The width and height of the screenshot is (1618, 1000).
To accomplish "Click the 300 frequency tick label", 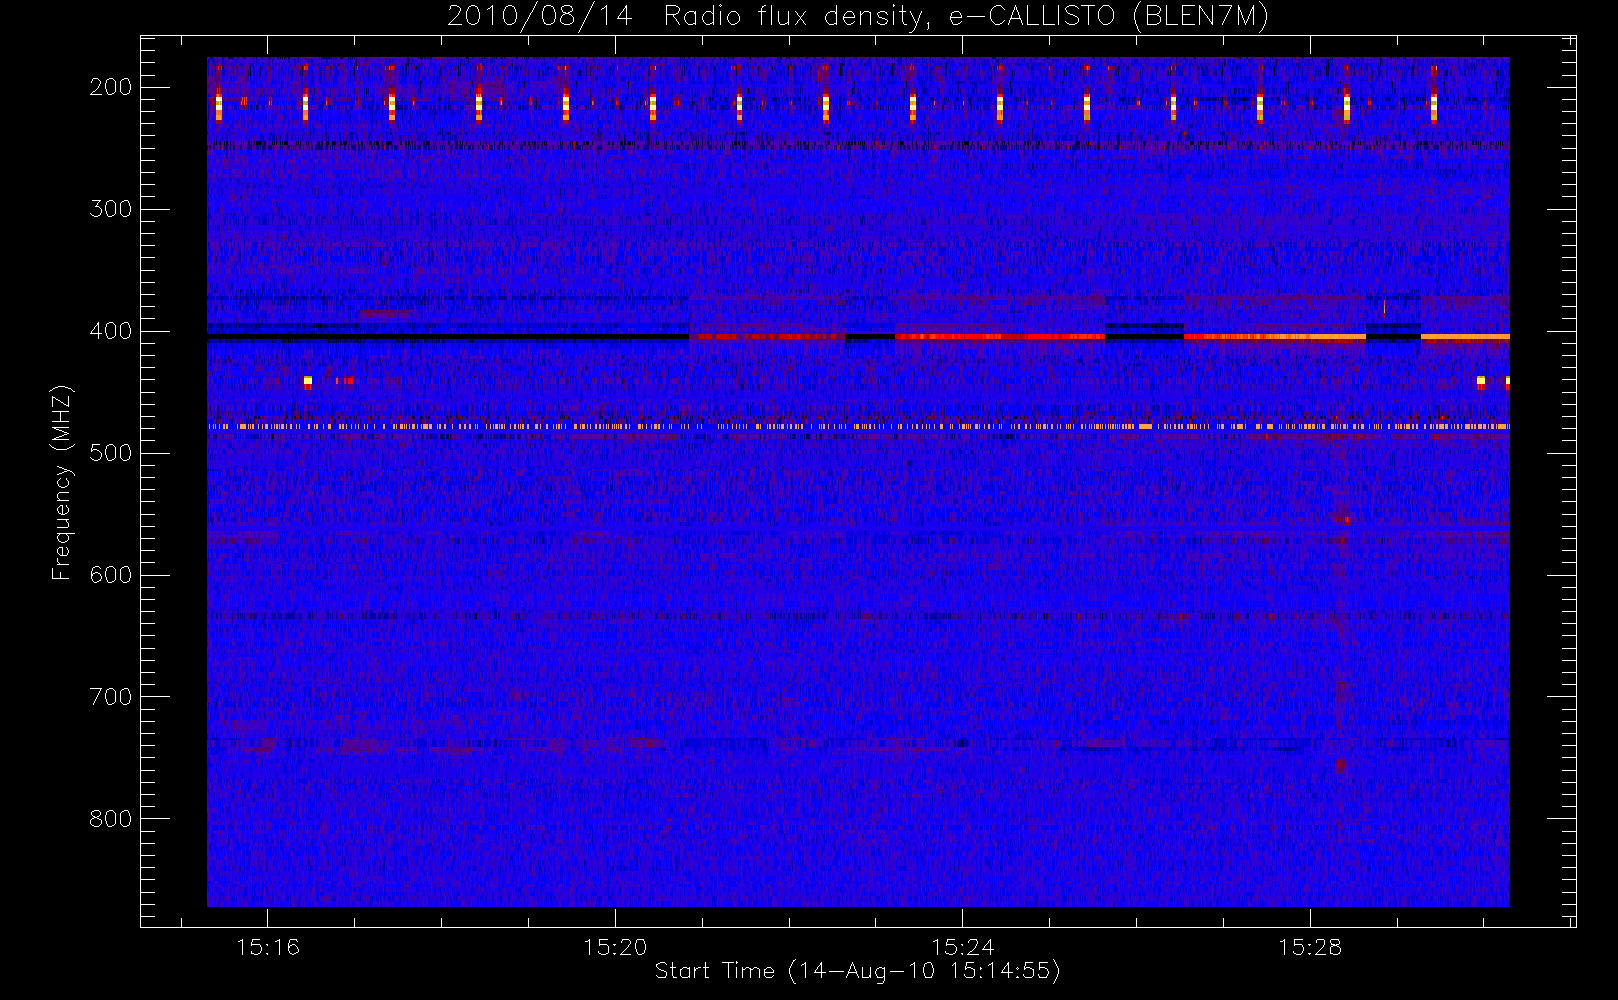I will pos(110,209).
